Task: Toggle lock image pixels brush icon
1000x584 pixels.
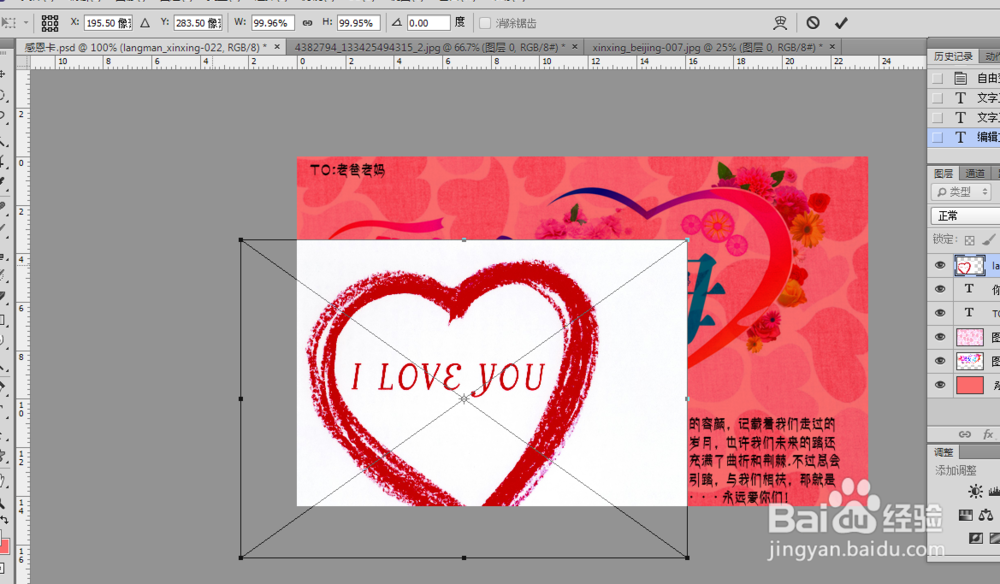Action: (x=988, y=240)
